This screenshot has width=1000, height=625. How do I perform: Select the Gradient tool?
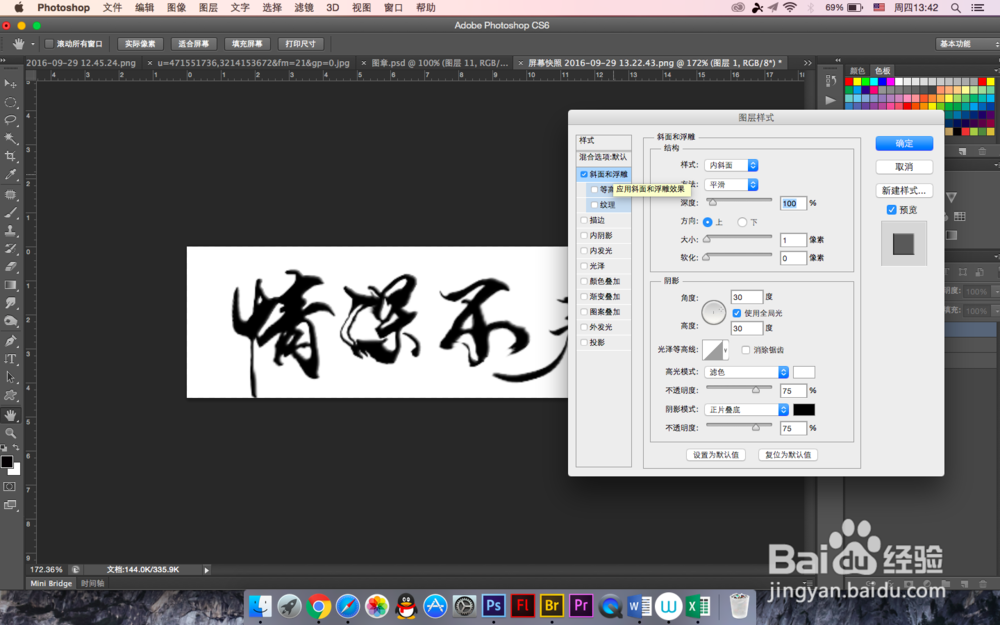[x=10, y=285]
